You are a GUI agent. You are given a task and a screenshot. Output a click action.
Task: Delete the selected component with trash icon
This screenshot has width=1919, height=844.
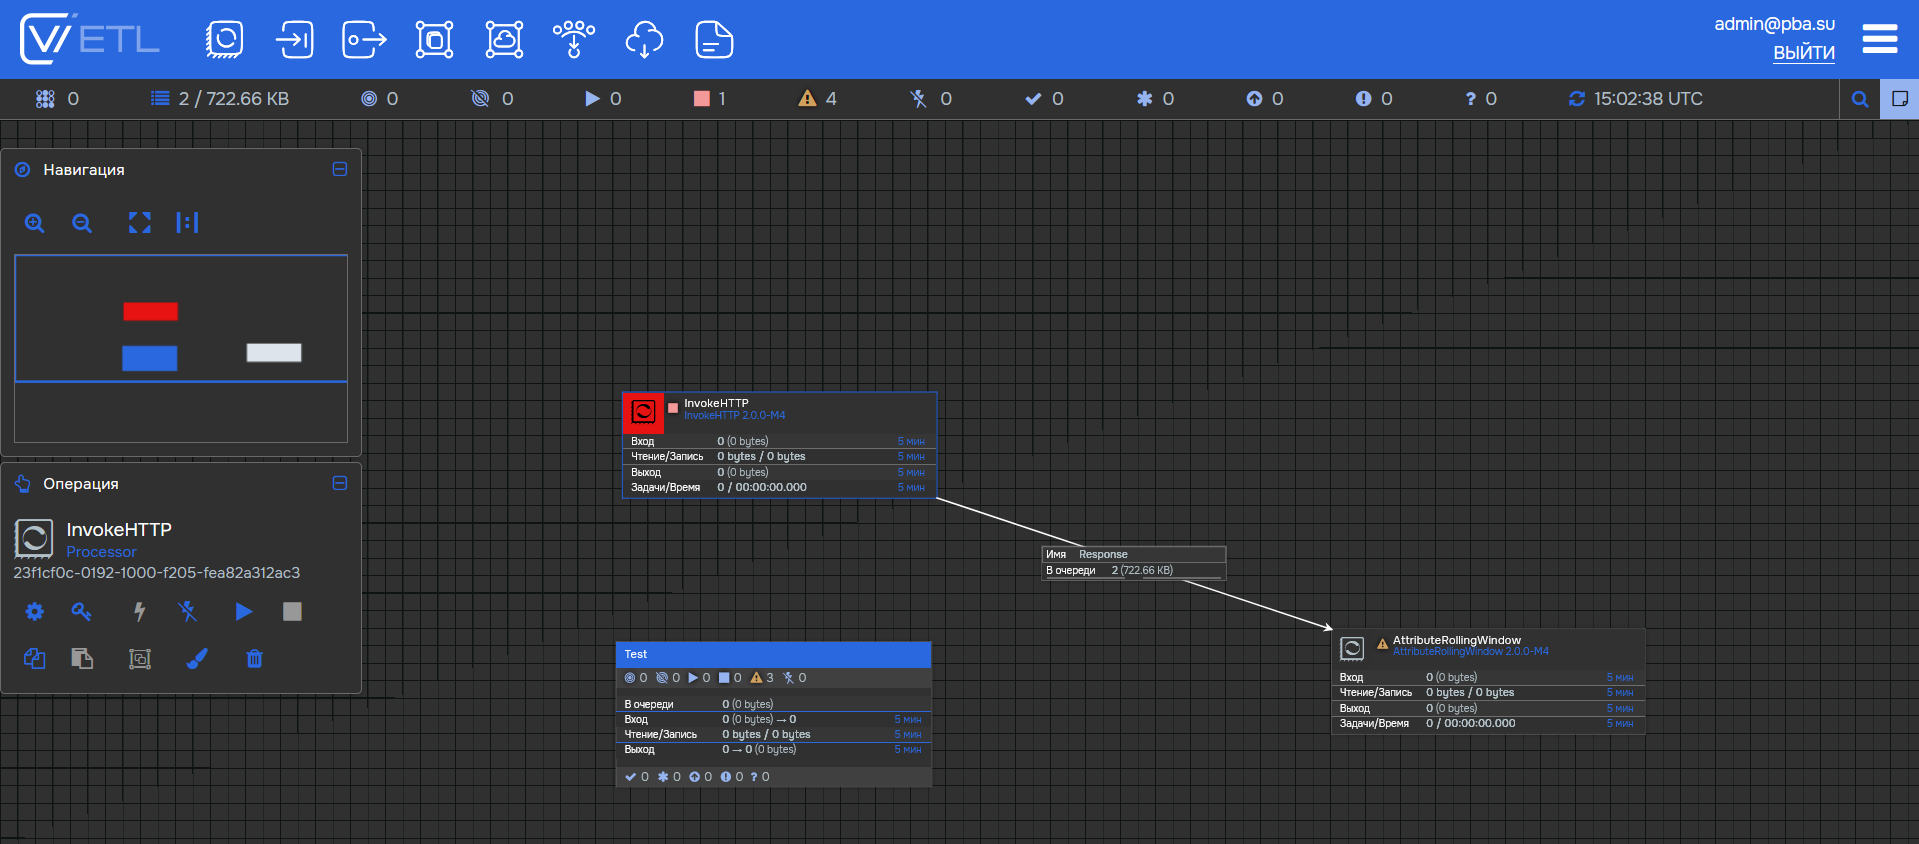click(x=255, y=658)
